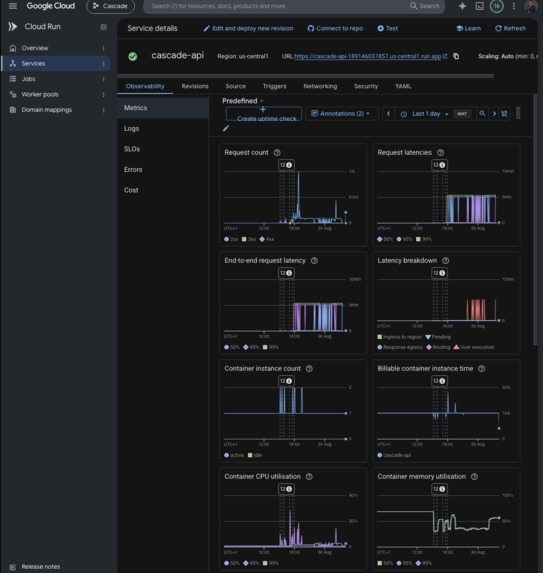This screenshot has width=543, height=573.
Task: Activate Cloud Shell terminal icon
Action: click(x=479, y=6)
